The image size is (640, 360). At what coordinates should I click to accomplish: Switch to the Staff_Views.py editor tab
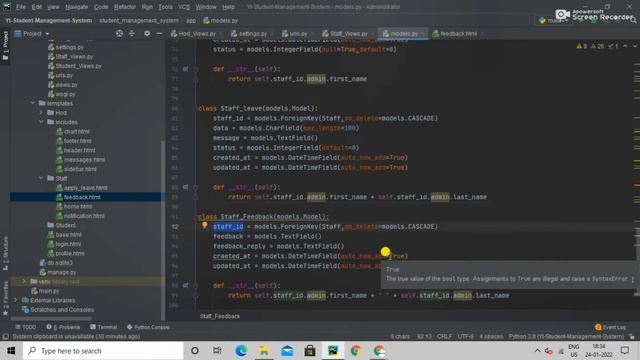[x=348, y=33]
